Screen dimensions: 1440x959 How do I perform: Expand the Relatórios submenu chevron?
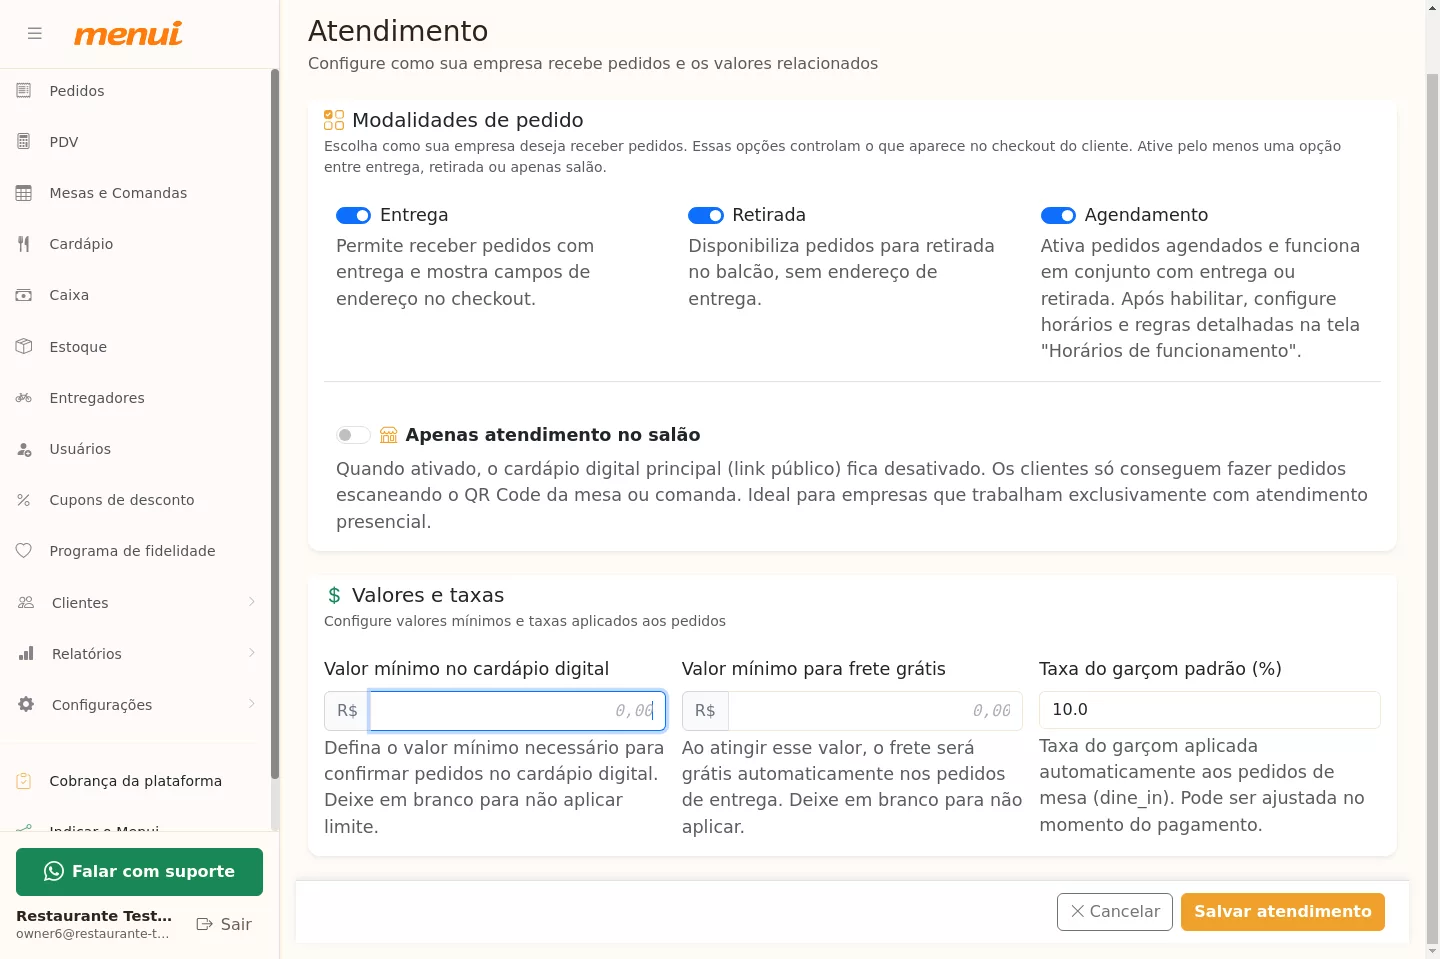252,653
